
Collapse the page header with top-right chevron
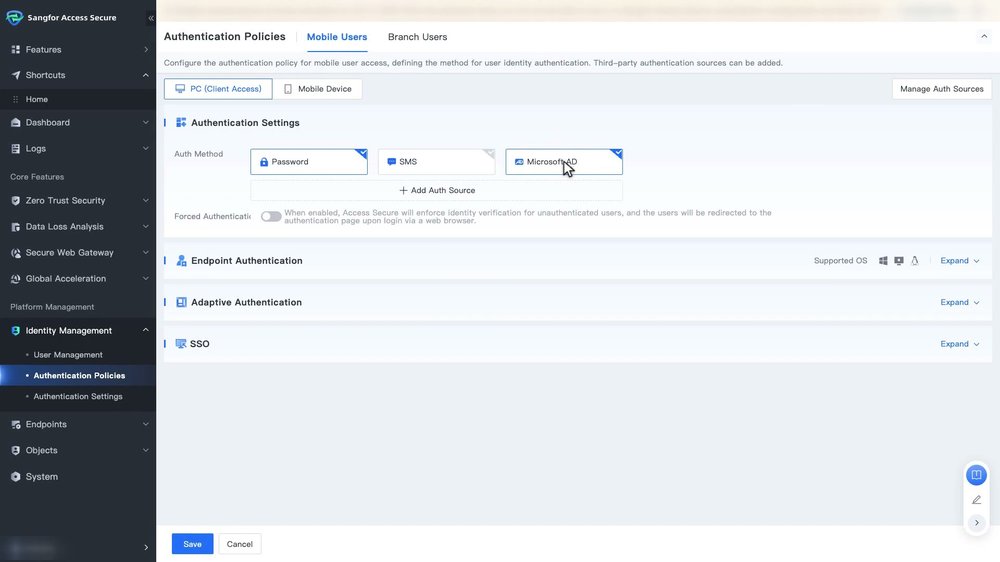(x=984, y=36)
